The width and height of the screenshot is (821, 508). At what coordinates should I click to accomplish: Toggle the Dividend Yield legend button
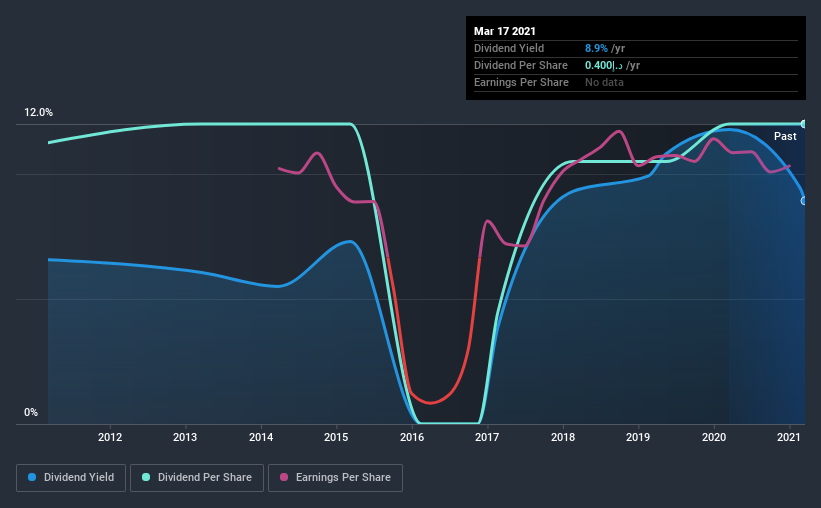coord(71,478)
